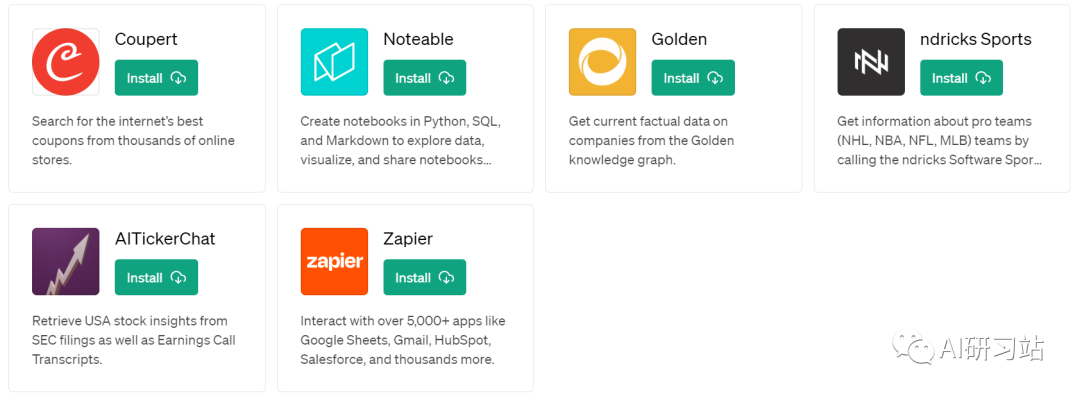Install the Golden plugin
Screen dimensions: 1080x396
click(693, 78)
